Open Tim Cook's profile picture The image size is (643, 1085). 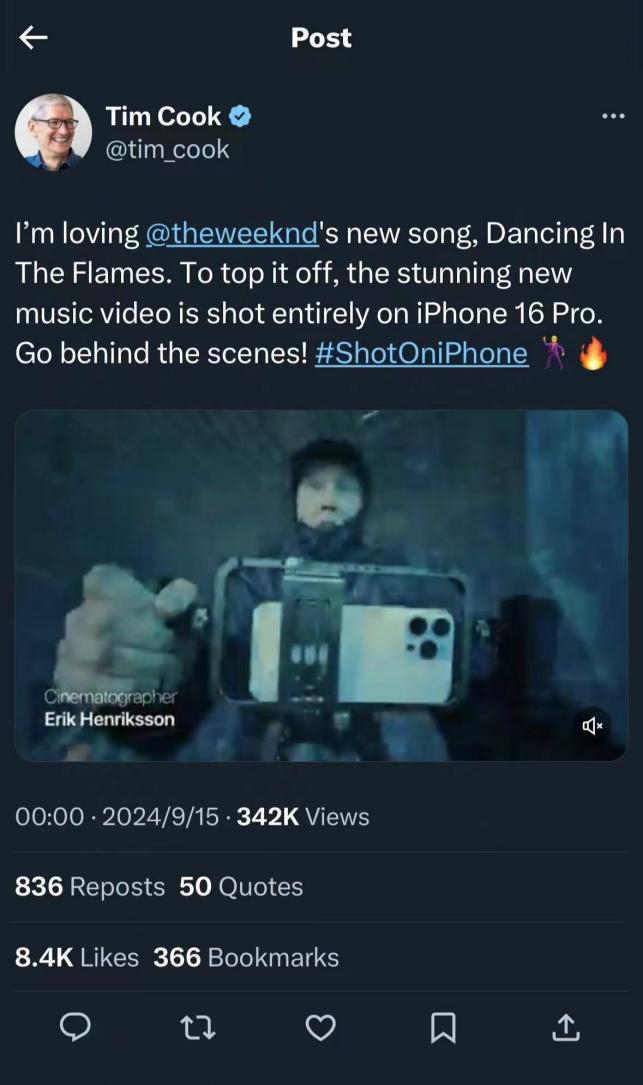[x=48, y=133]
